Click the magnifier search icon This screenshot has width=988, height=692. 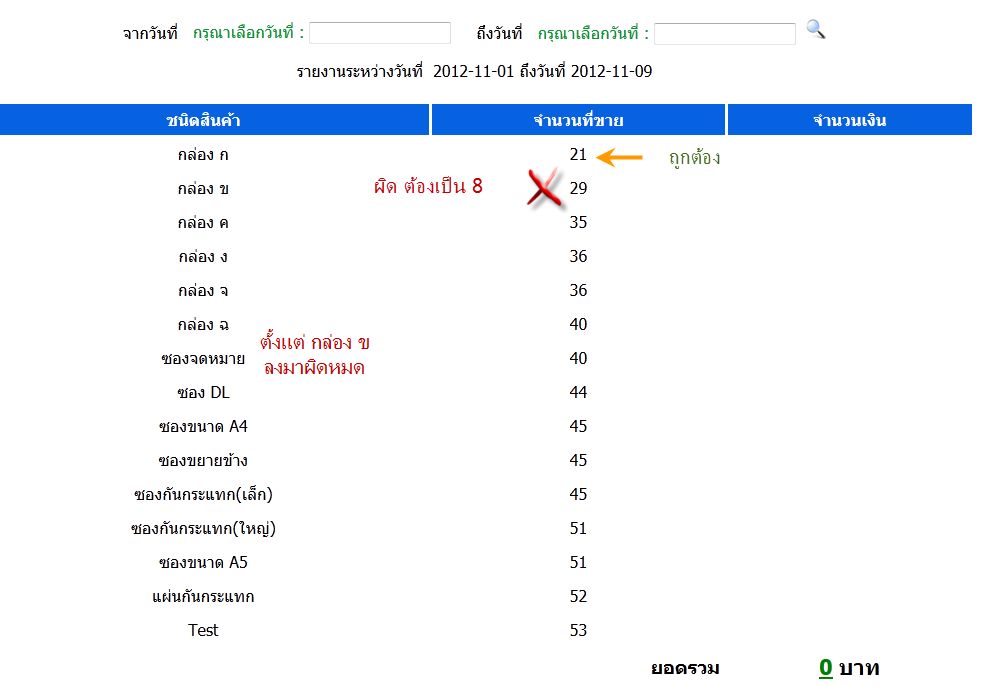[815, 30]
